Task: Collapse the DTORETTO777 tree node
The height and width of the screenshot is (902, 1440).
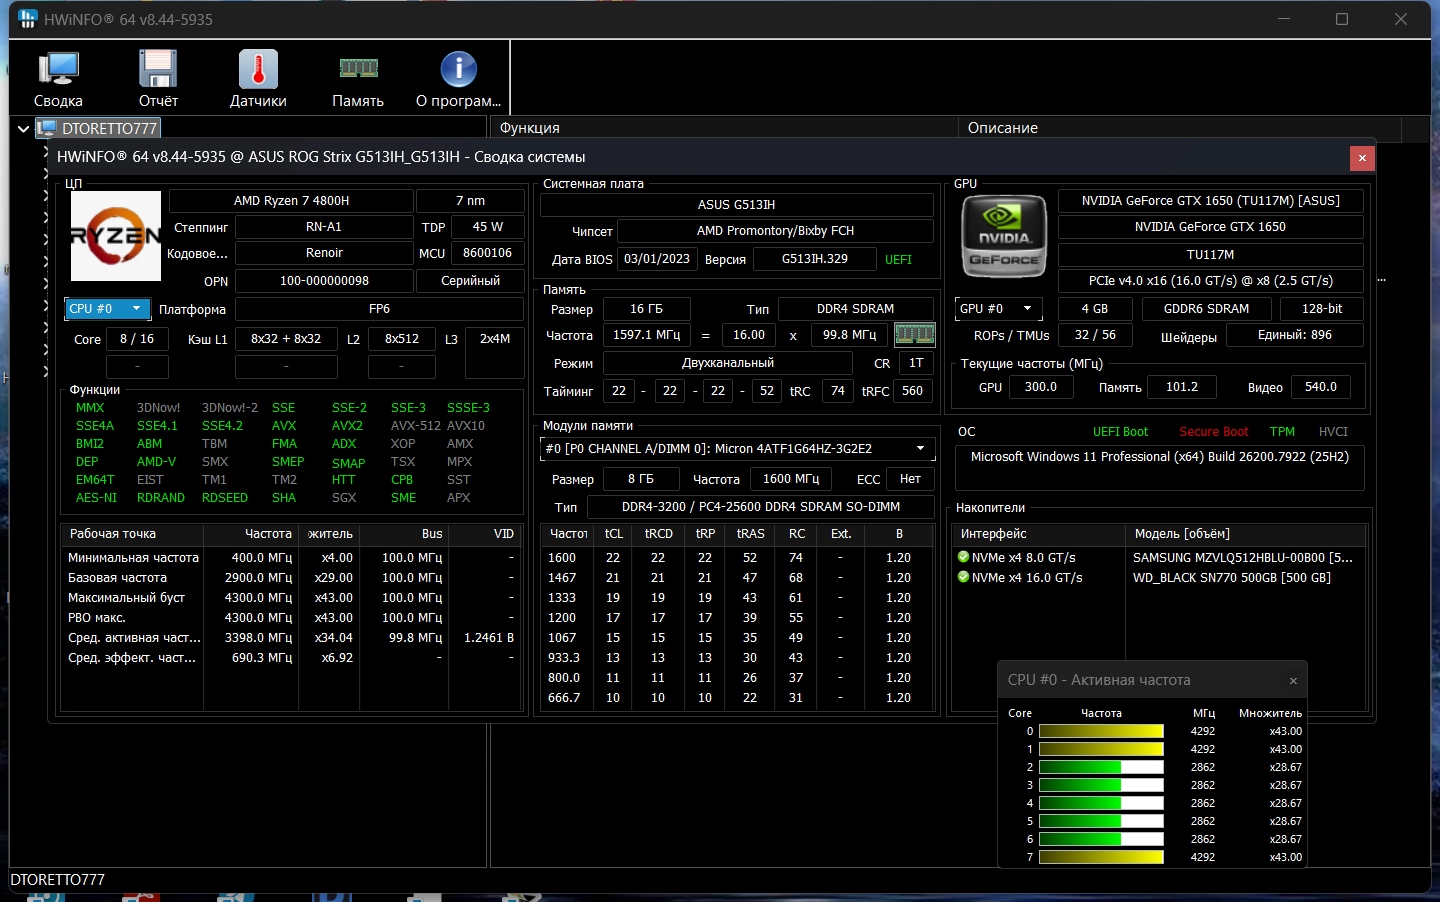Action: pyautogui.click(x=23, y=128)
